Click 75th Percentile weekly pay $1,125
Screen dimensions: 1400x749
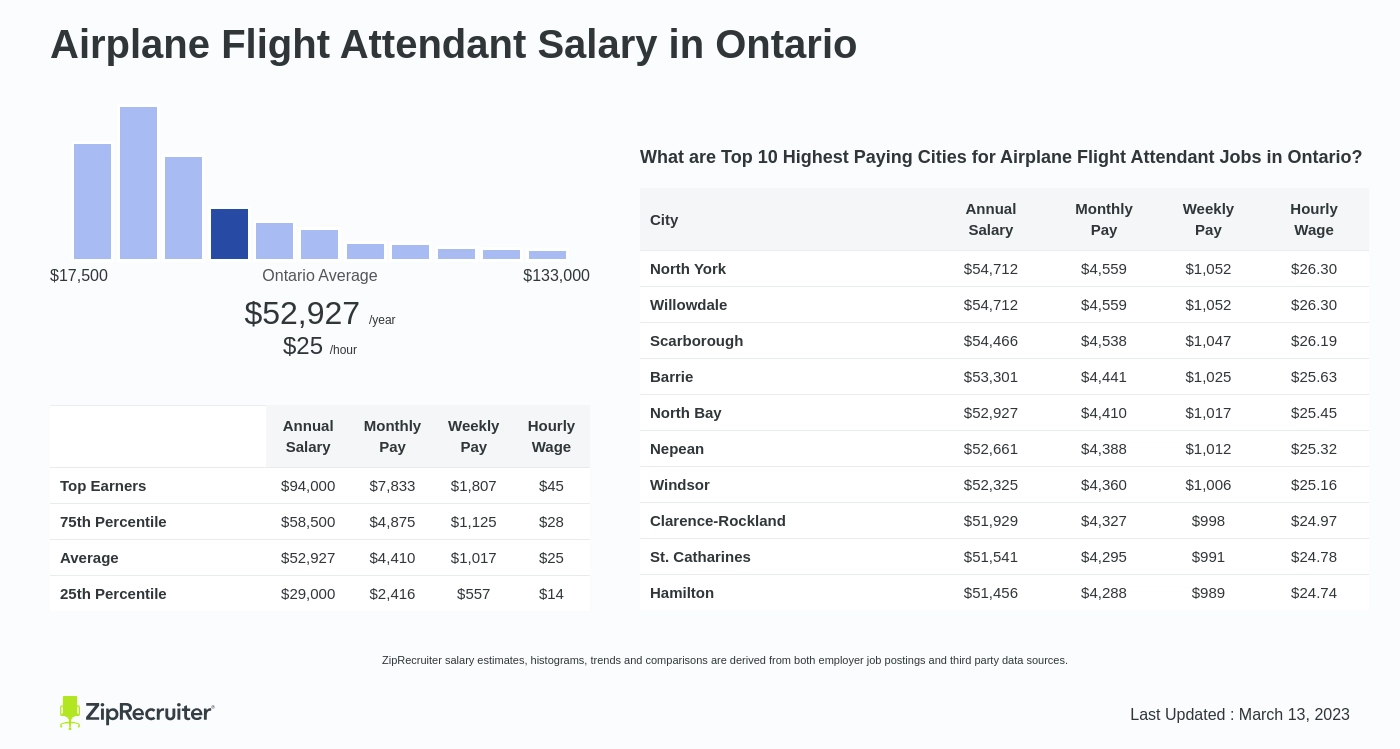tap(473, 521)
